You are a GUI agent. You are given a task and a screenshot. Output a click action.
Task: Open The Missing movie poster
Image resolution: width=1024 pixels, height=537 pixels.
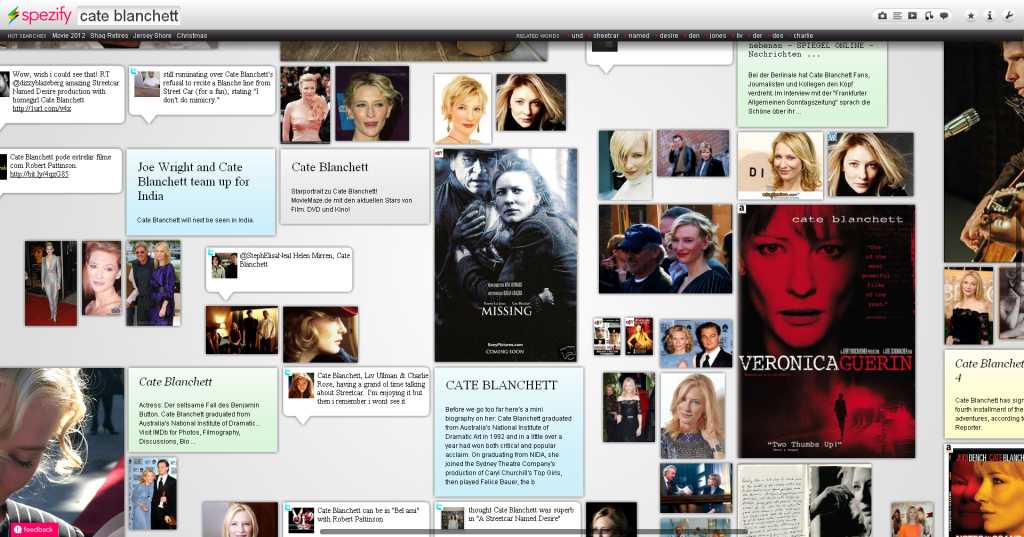tap(506, 255)
